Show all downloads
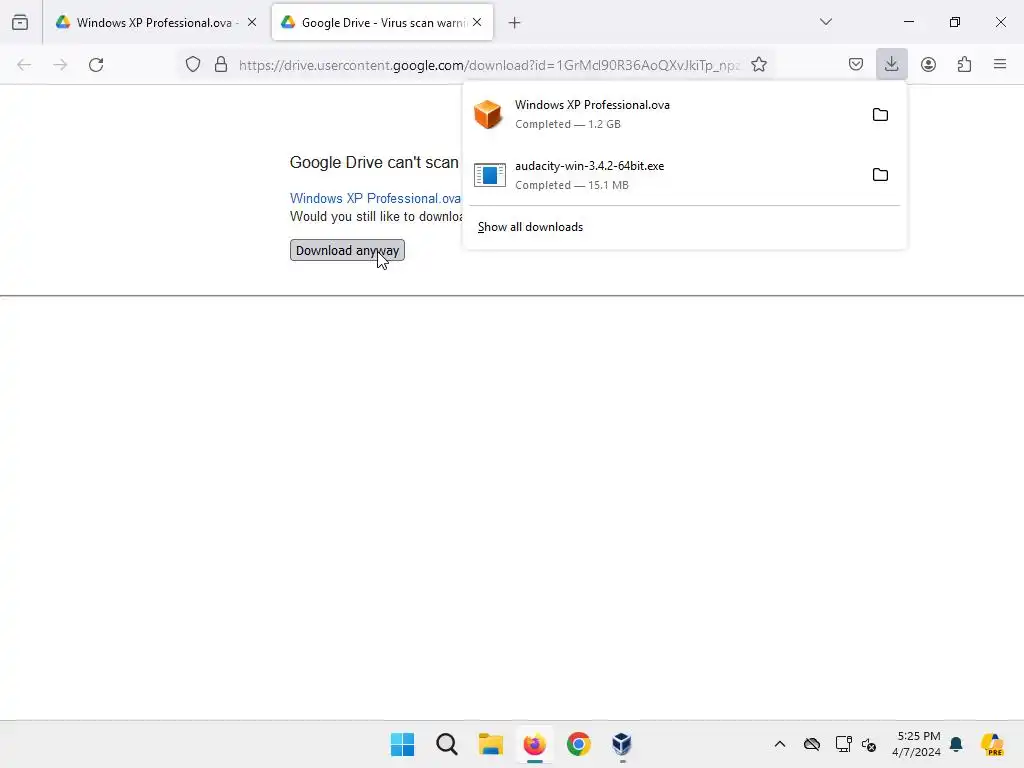This screenshot has width=1024, height=768. point(530,227)
